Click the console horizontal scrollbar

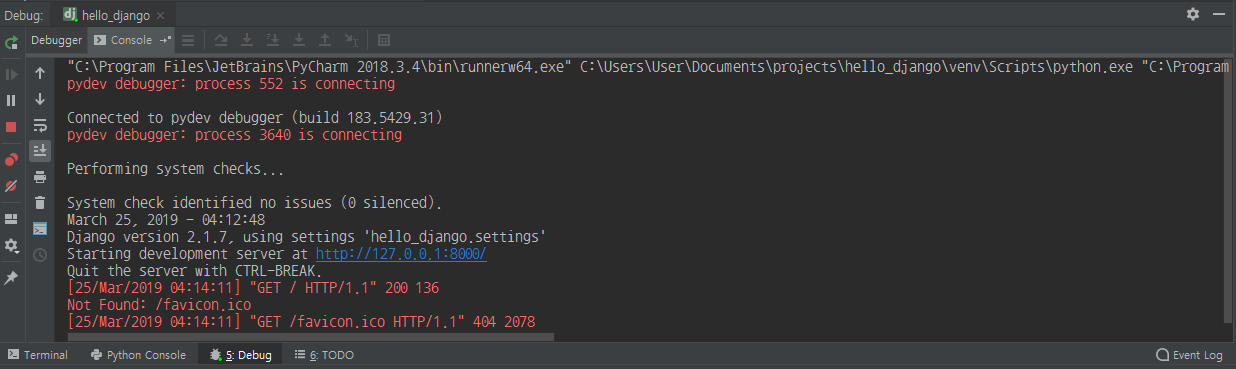[310, 337]
